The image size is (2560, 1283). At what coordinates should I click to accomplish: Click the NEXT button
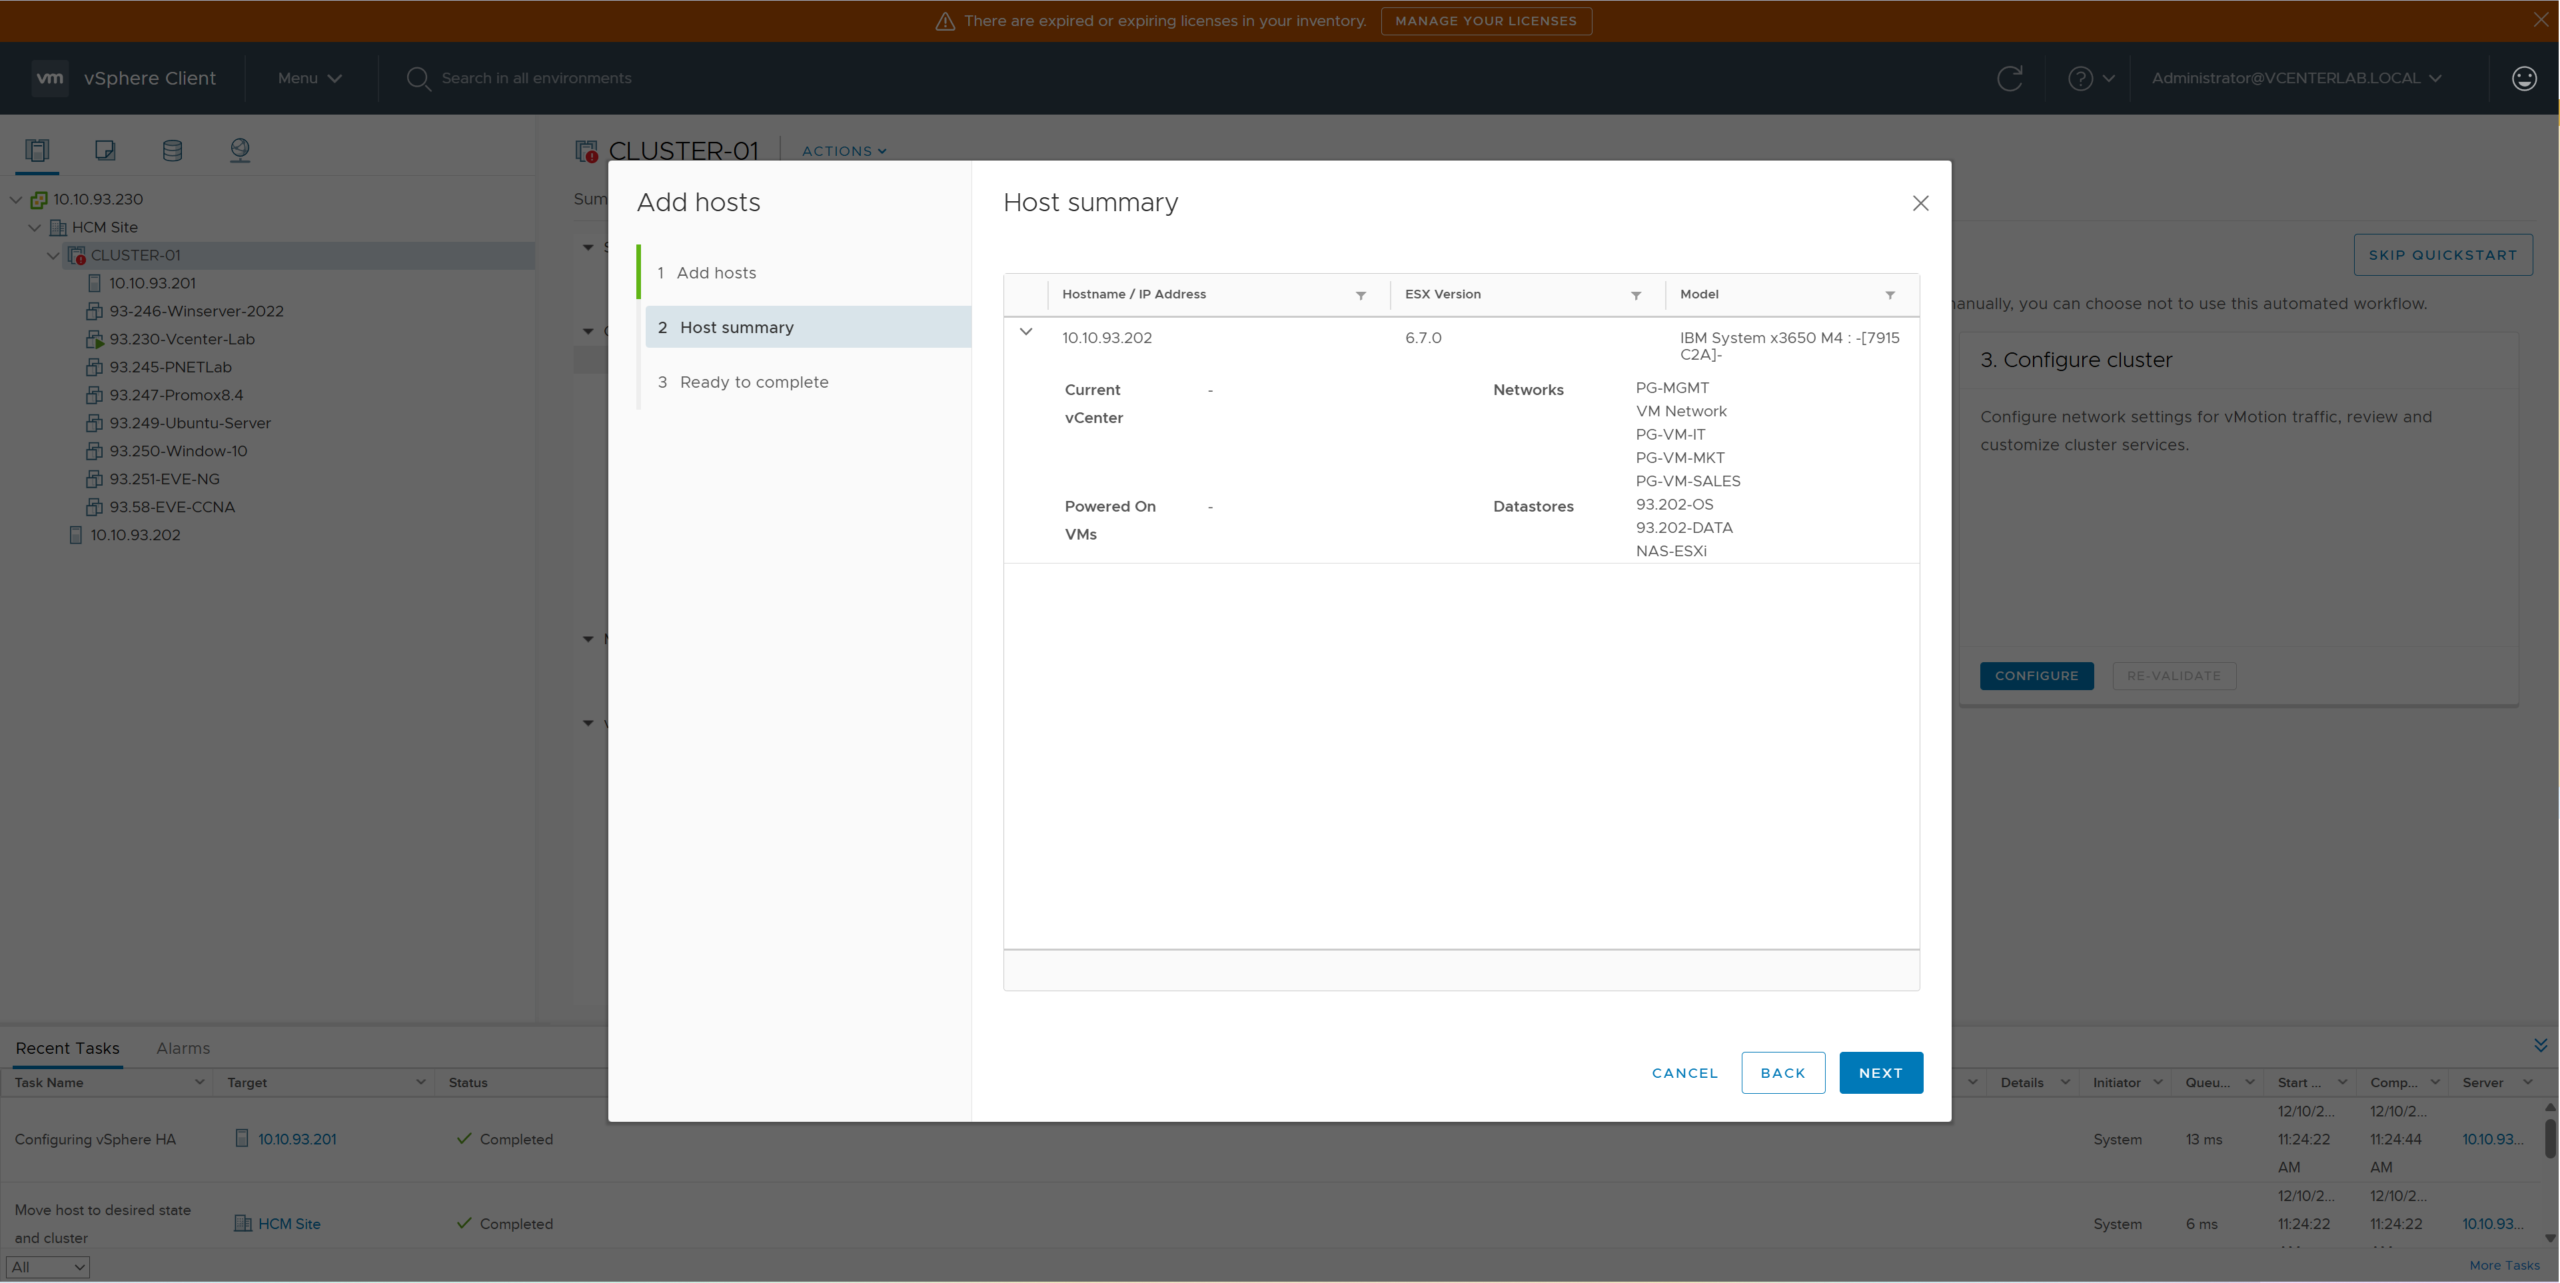point(1880,1073)
